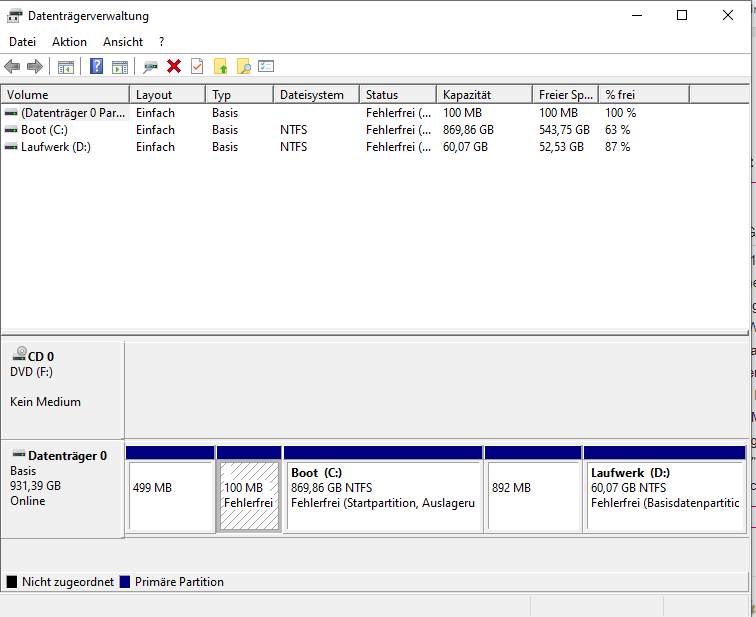The image size is (756, 617).
Task: Click the drive icon of Laufwerk (D:) row
Action: tap(11, 147)
